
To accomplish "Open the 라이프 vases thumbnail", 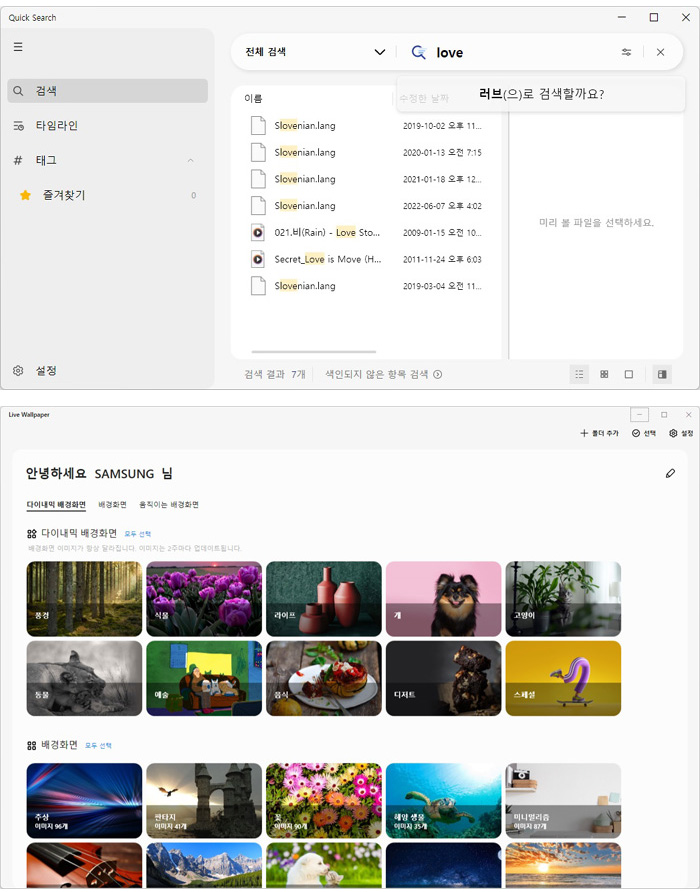I will point(324,598).
